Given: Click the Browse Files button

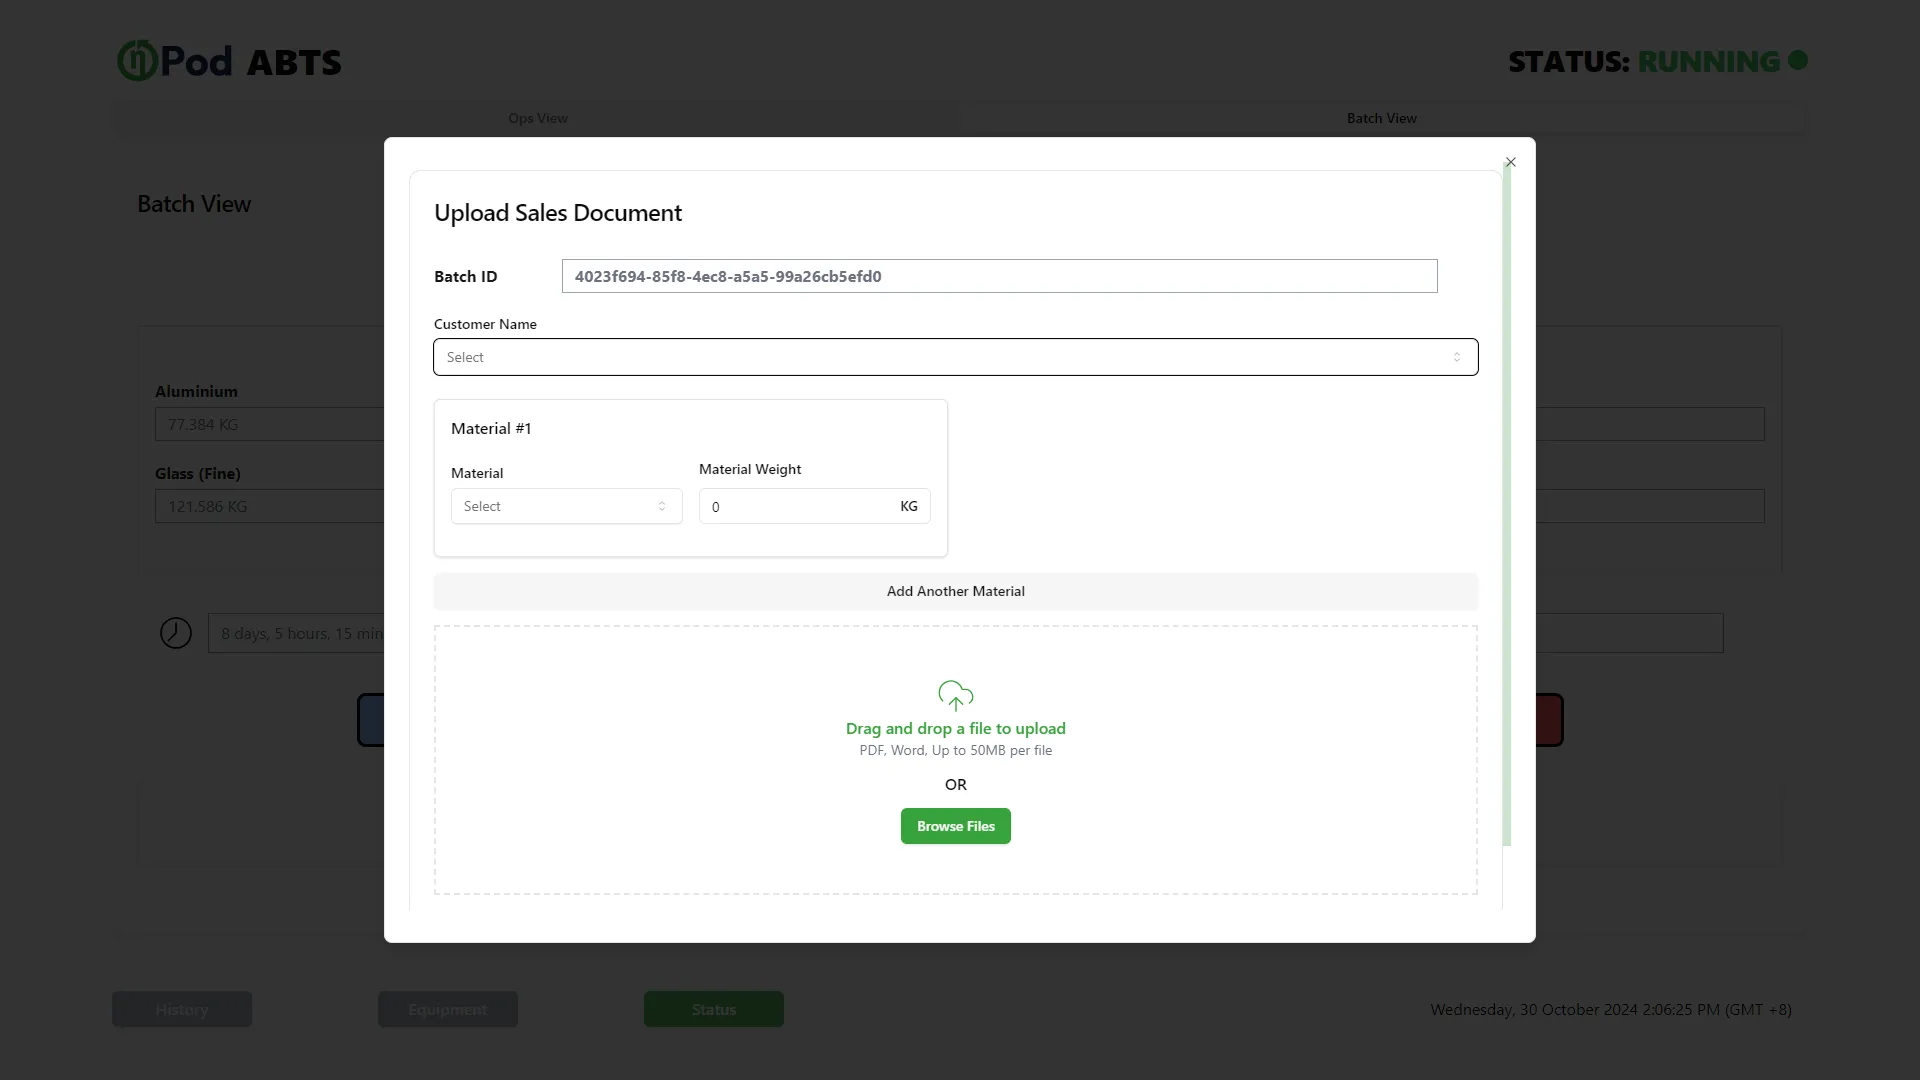Looking at the screenshot, I should click(955, 826).
